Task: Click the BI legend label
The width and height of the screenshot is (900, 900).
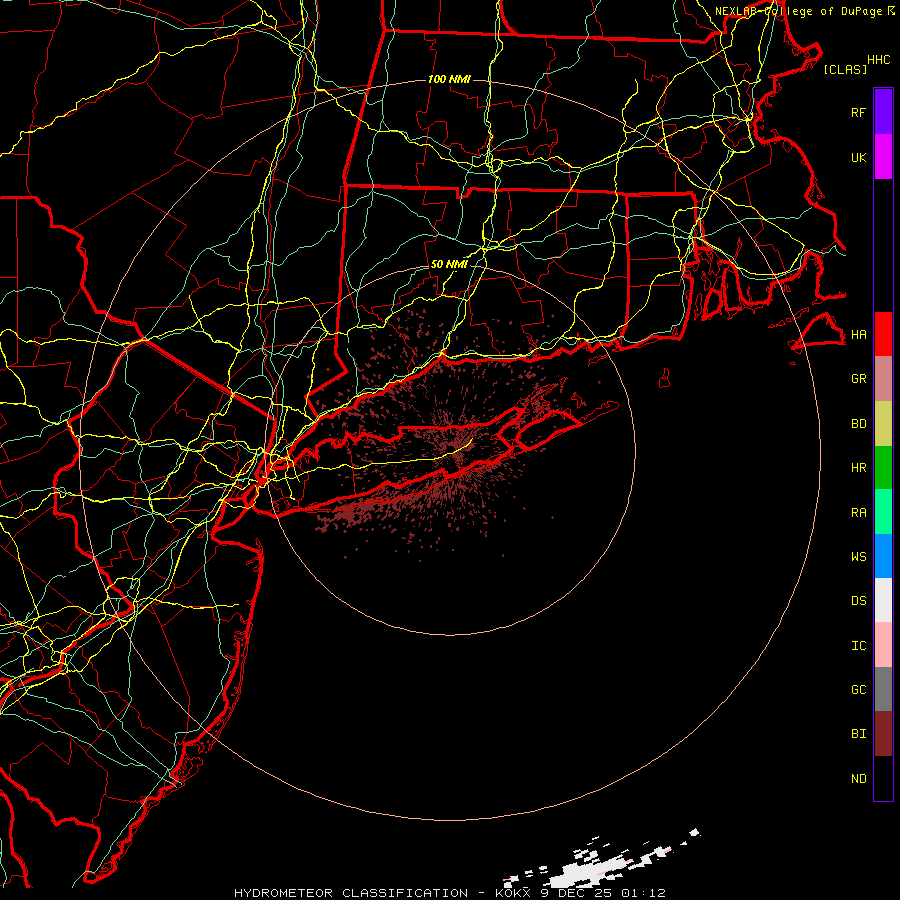Action: click(859, 734)
